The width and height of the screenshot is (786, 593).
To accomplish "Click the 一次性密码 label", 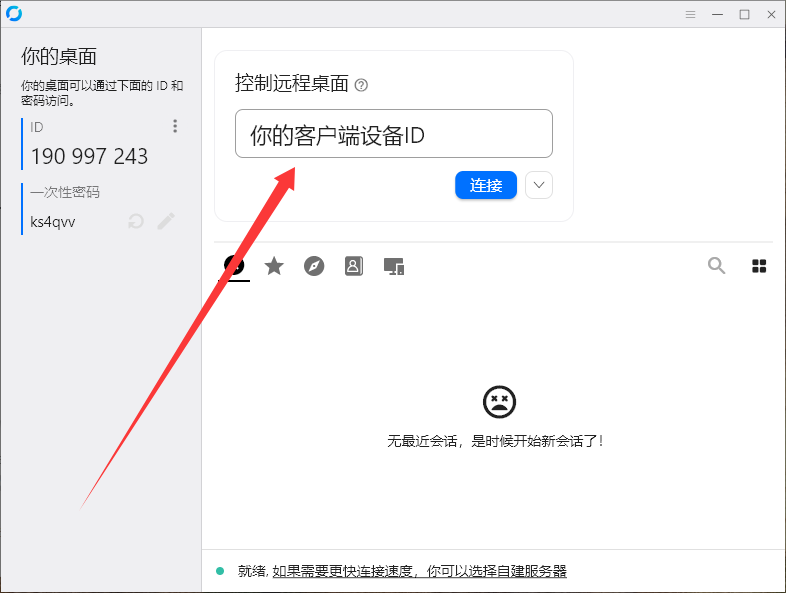I will pos(65,192).
